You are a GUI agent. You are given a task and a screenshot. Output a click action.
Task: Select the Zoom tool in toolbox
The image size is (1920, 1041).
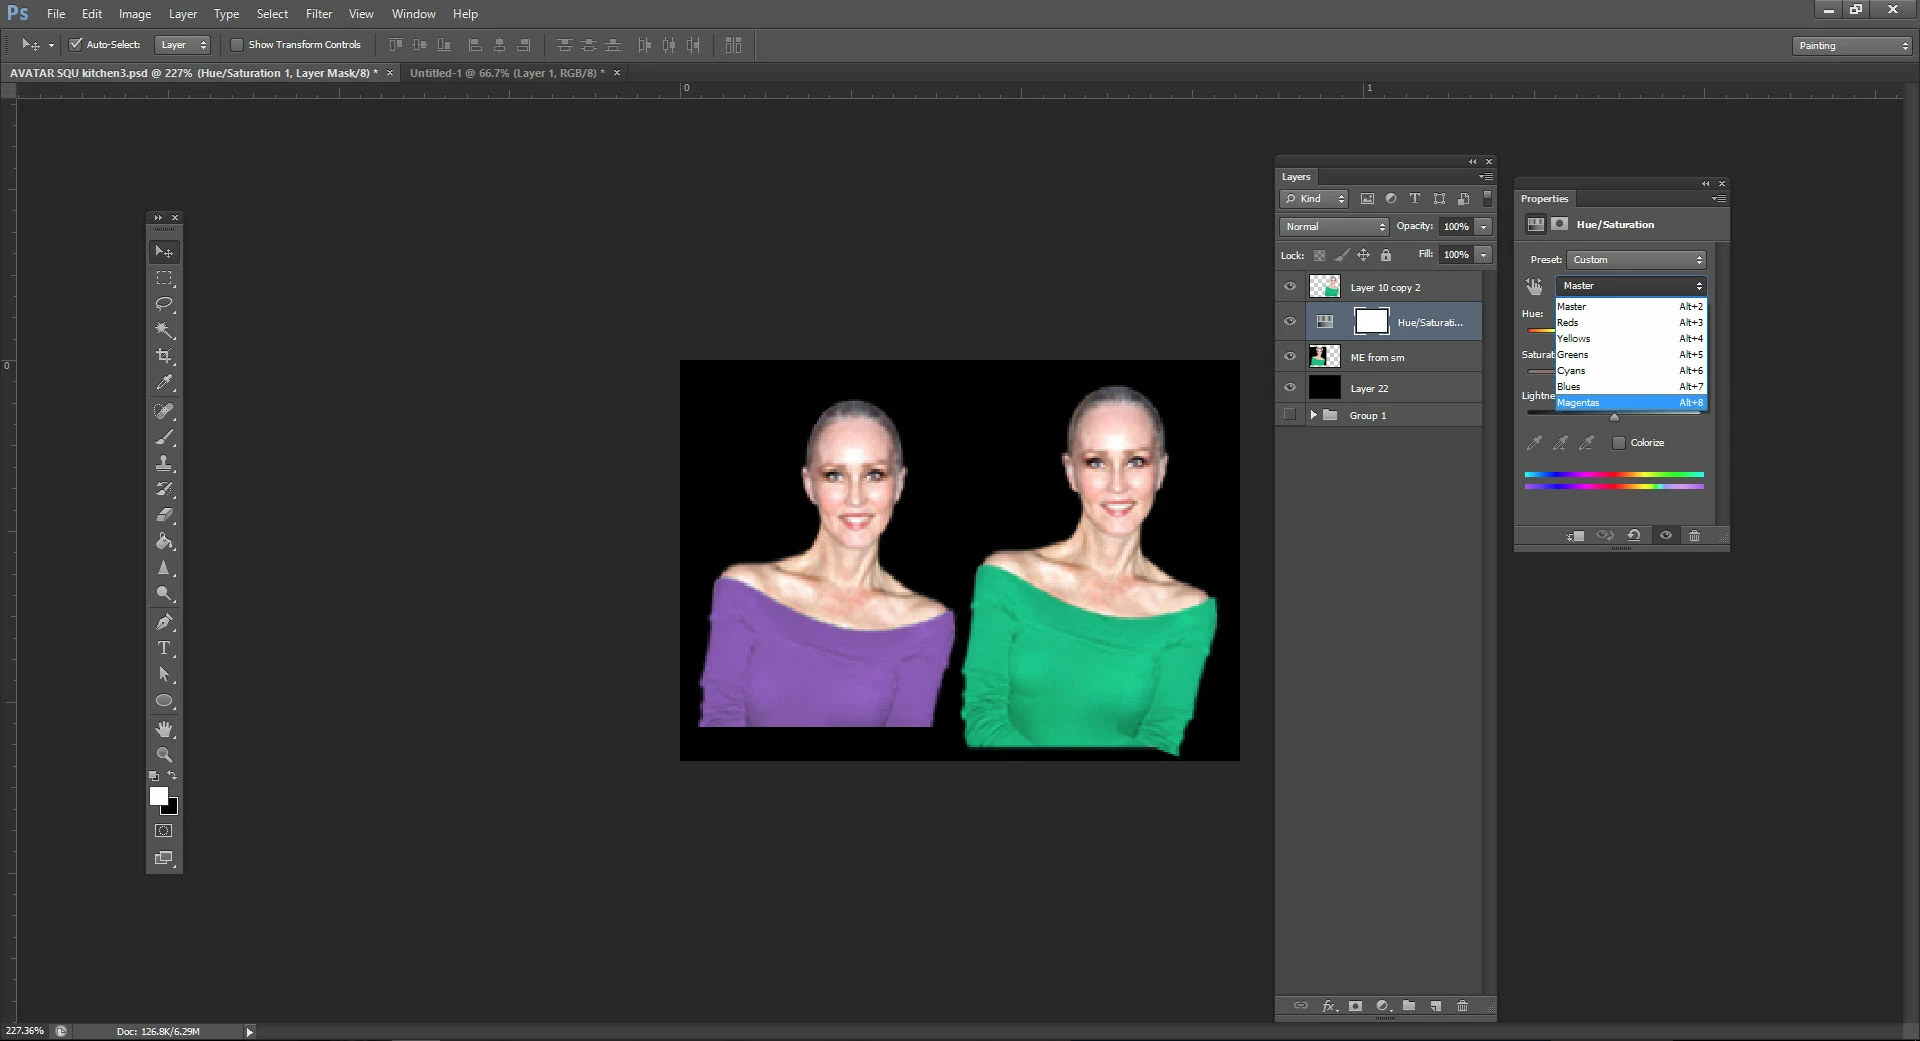pos(164,755)
